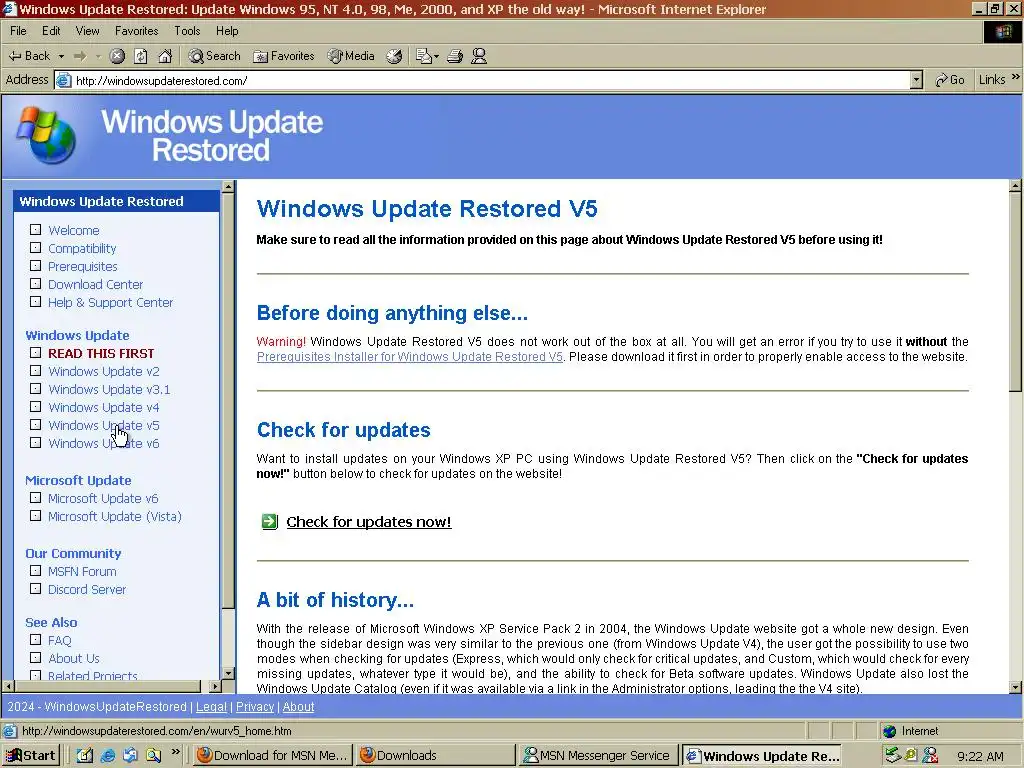Click the Go button
The width and height of the screenshot is (1024, 768).
[950, 80]
